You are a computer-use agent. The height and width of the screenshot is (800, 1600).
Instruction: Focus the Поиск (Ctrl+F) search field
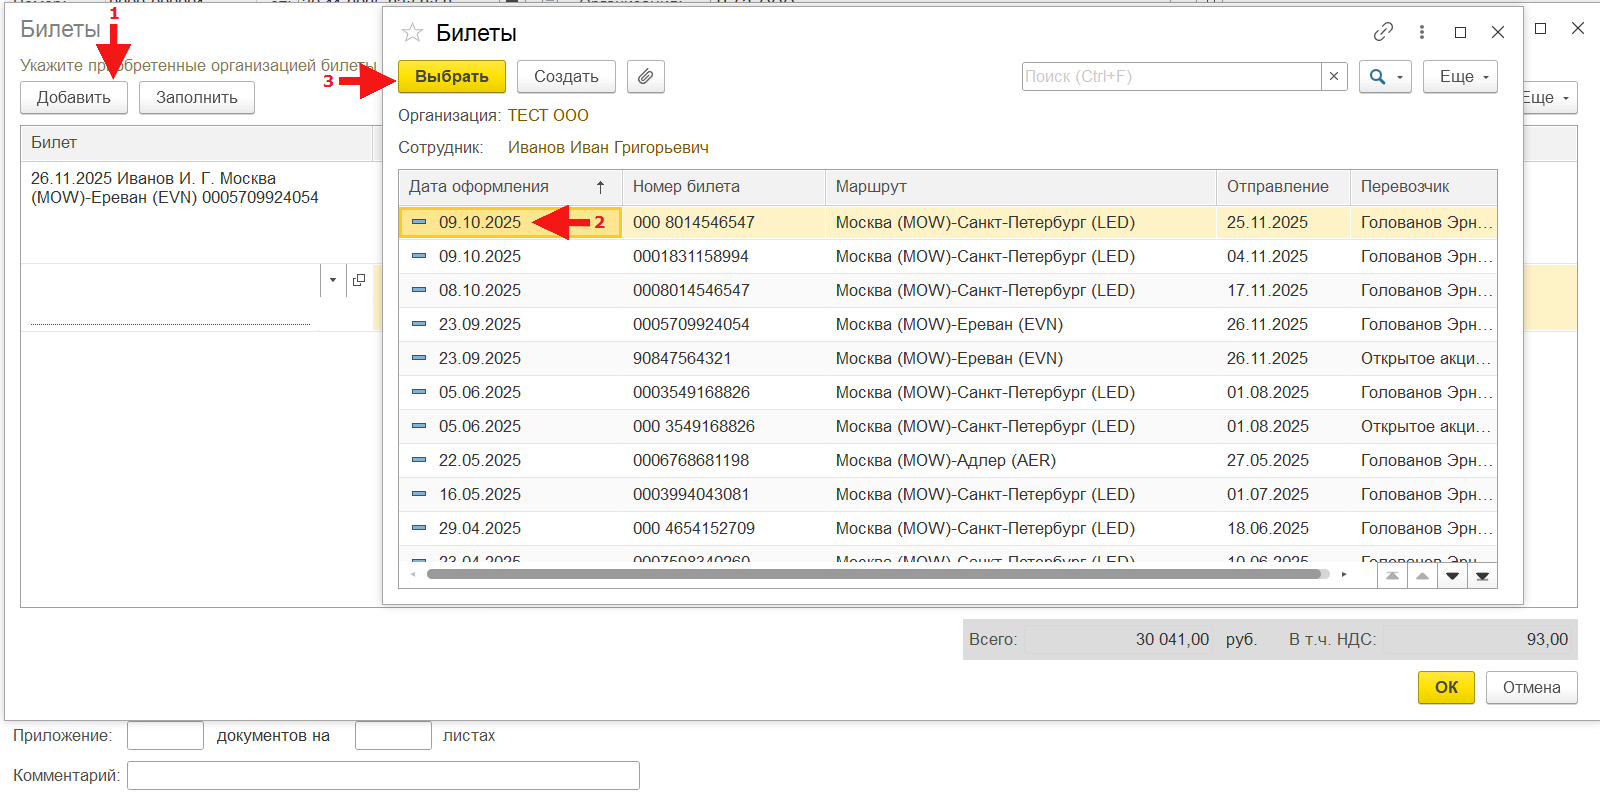point(1170,77)
